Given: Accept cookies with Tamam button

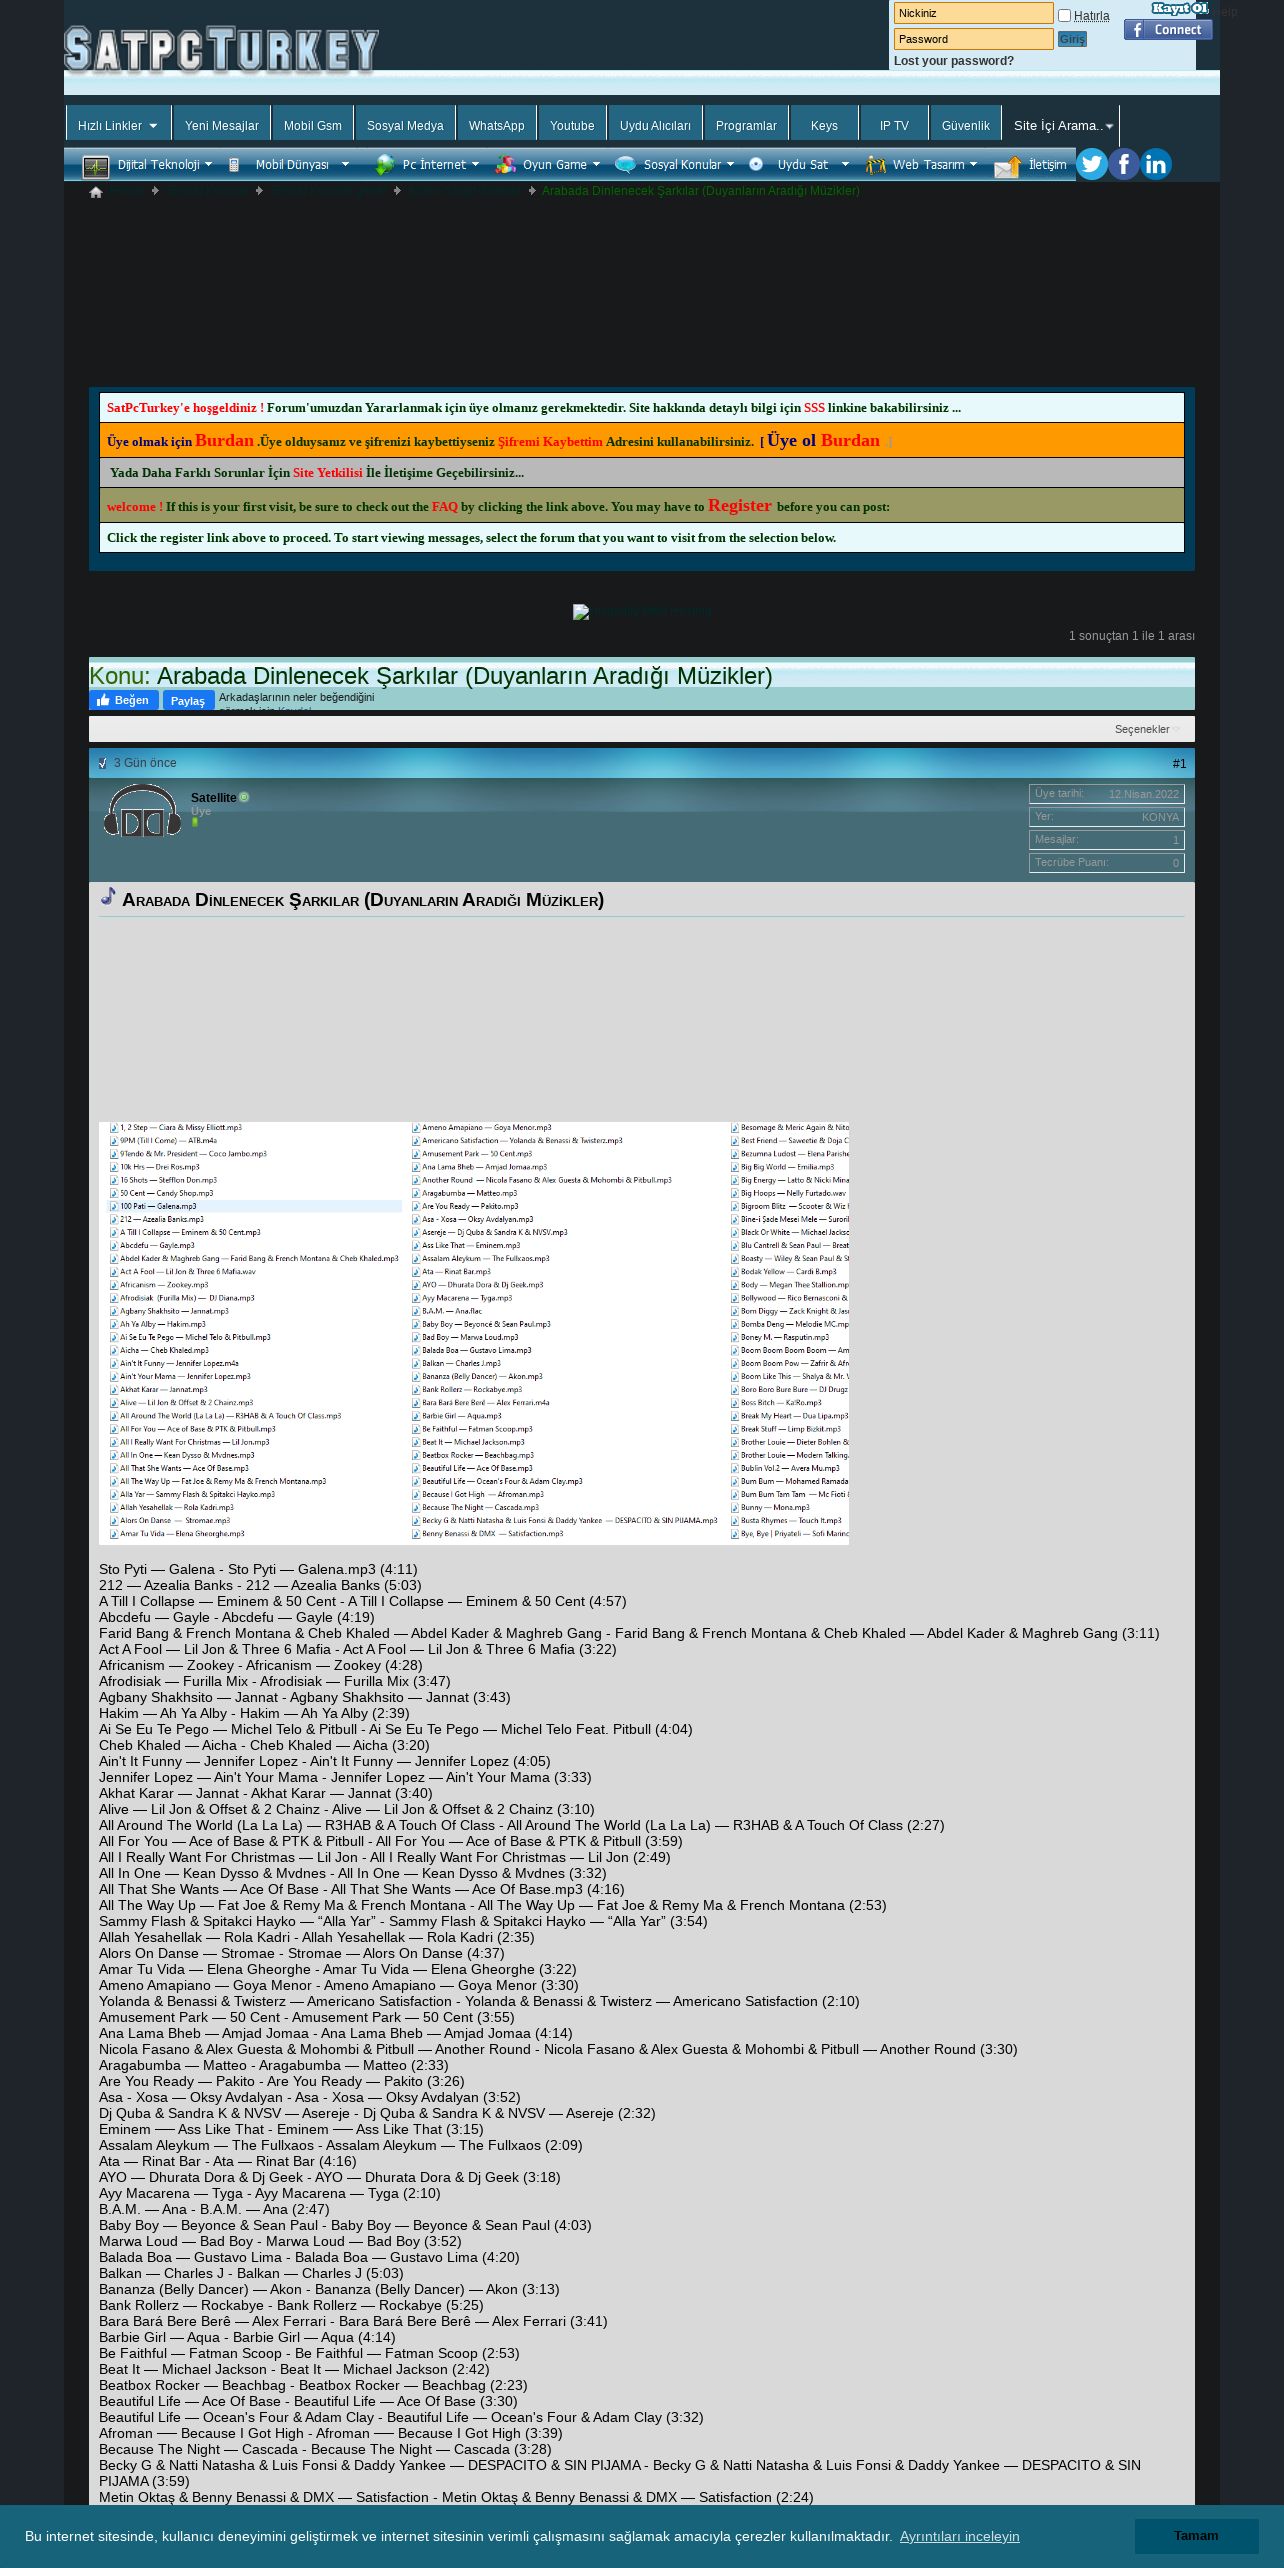Looking at the screenshot, I should (x=1196, y=2535).
